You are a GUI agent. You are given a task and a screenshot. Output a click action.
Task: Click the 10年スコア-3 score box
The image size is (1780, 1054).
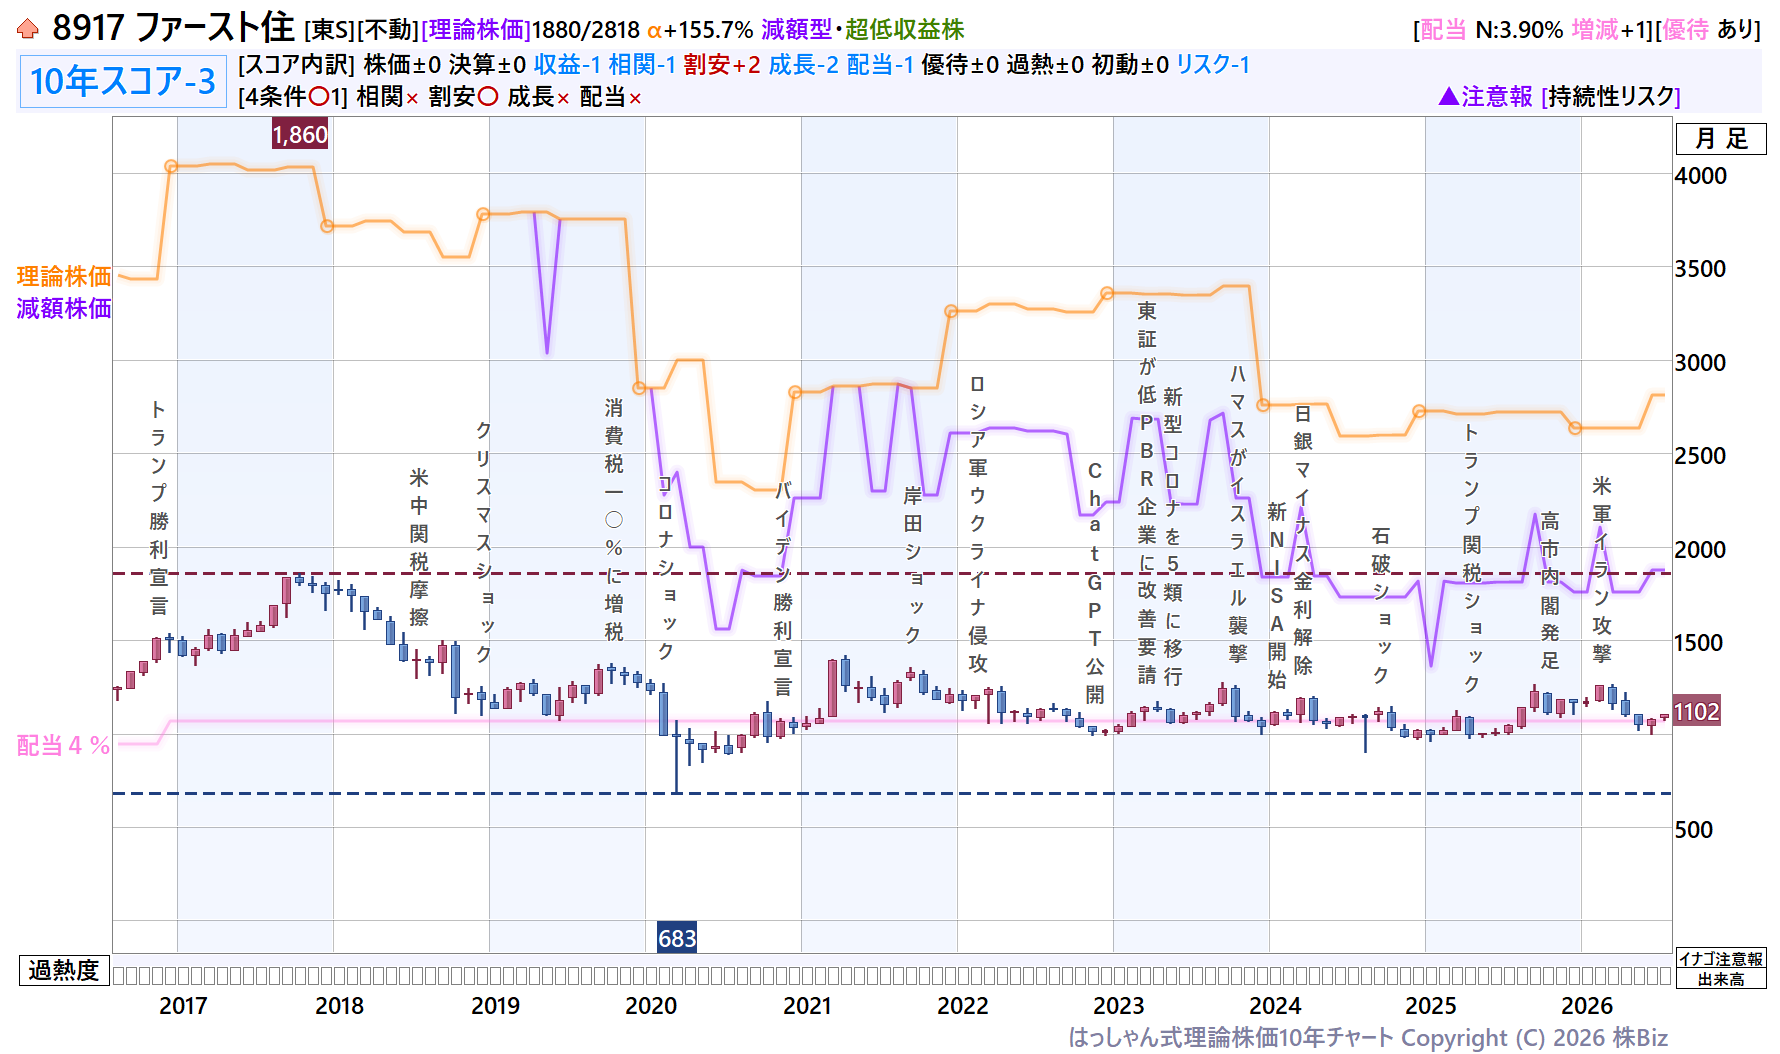click(x=123, y=81)
